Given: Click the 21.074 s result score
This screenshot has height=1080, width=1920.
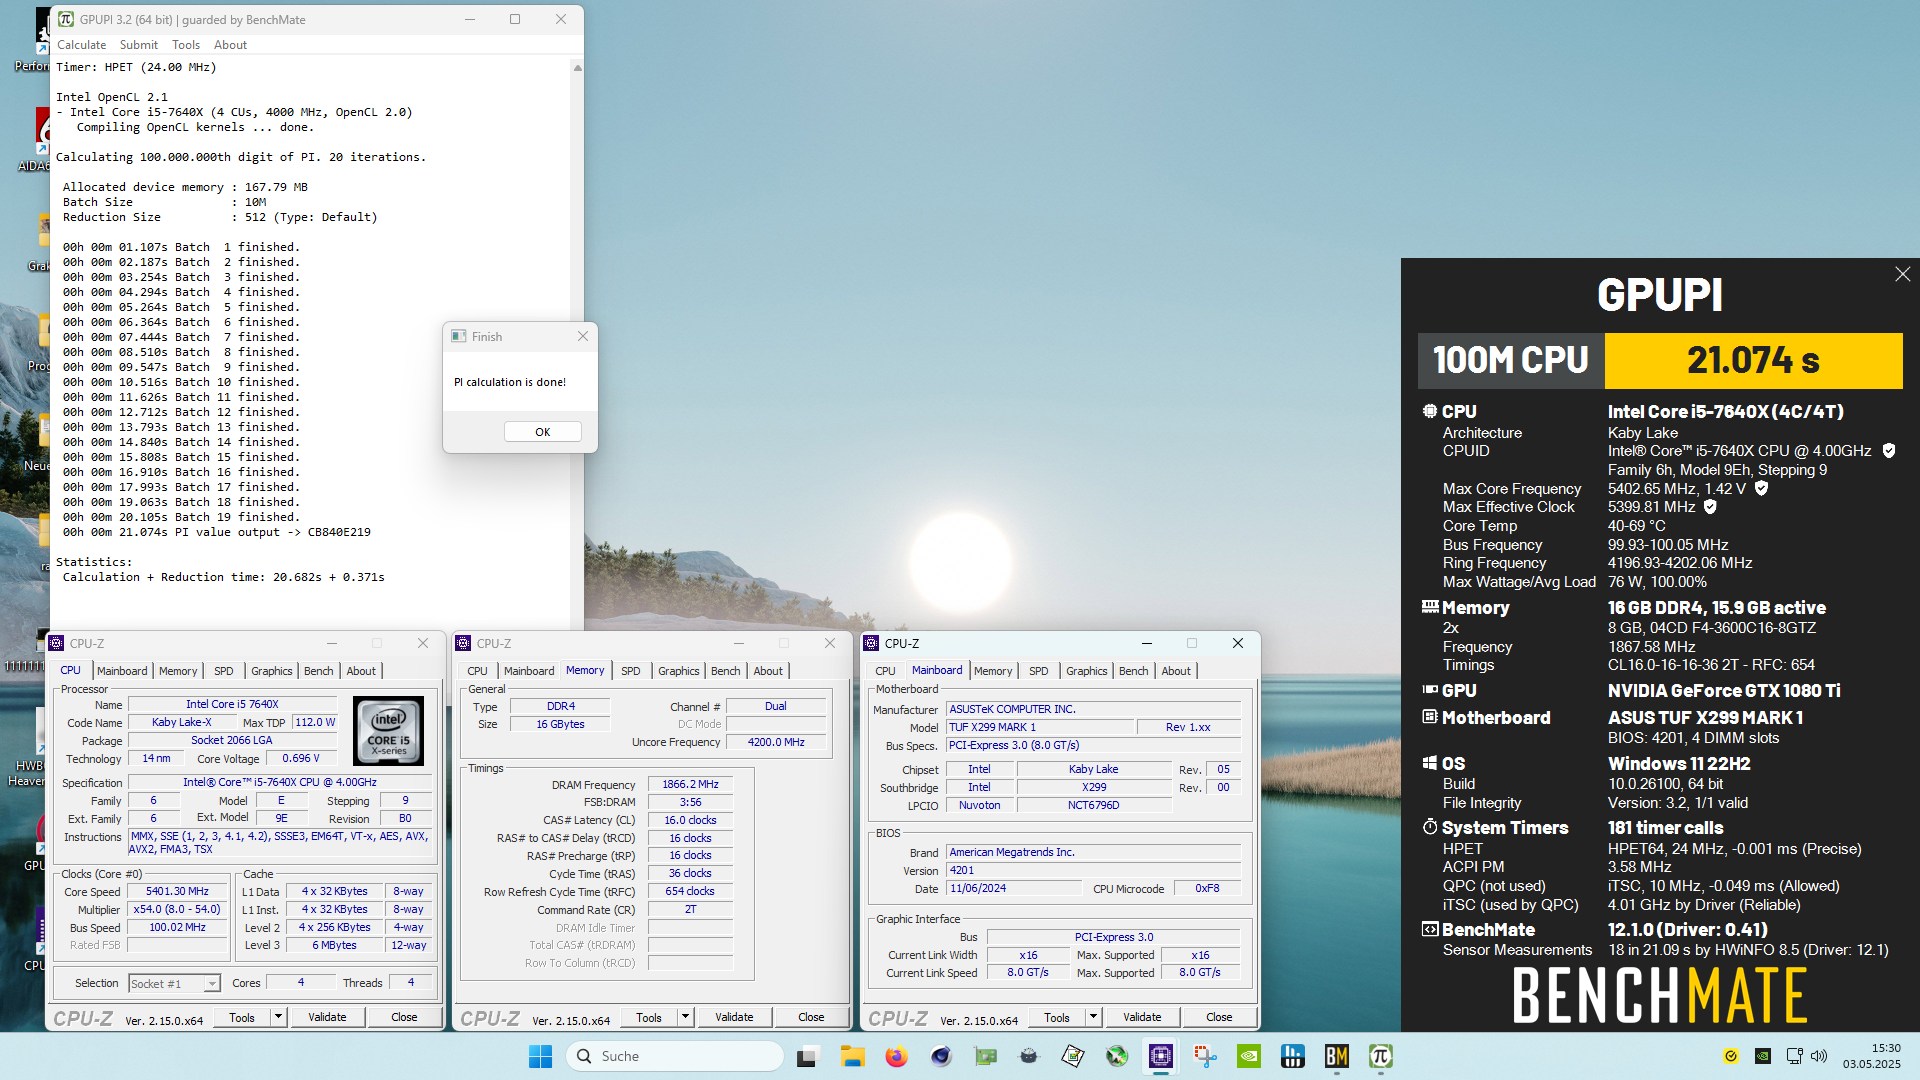Looking at the screenshot, I should 1753,360.
